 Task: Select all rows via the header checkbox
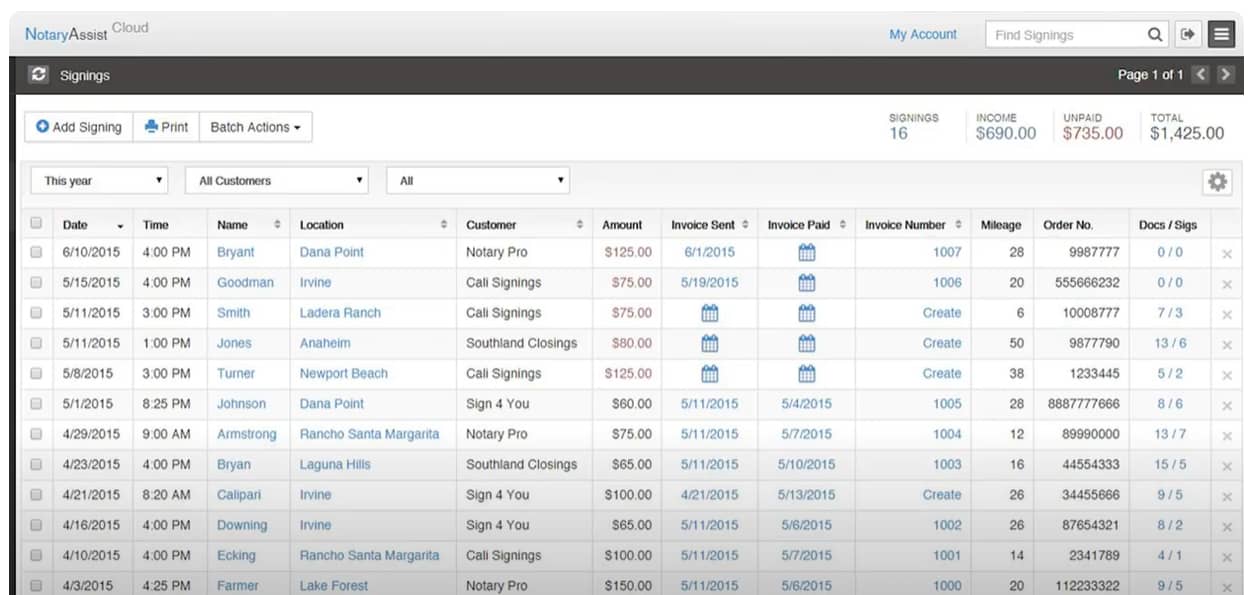tap(36, 223)
